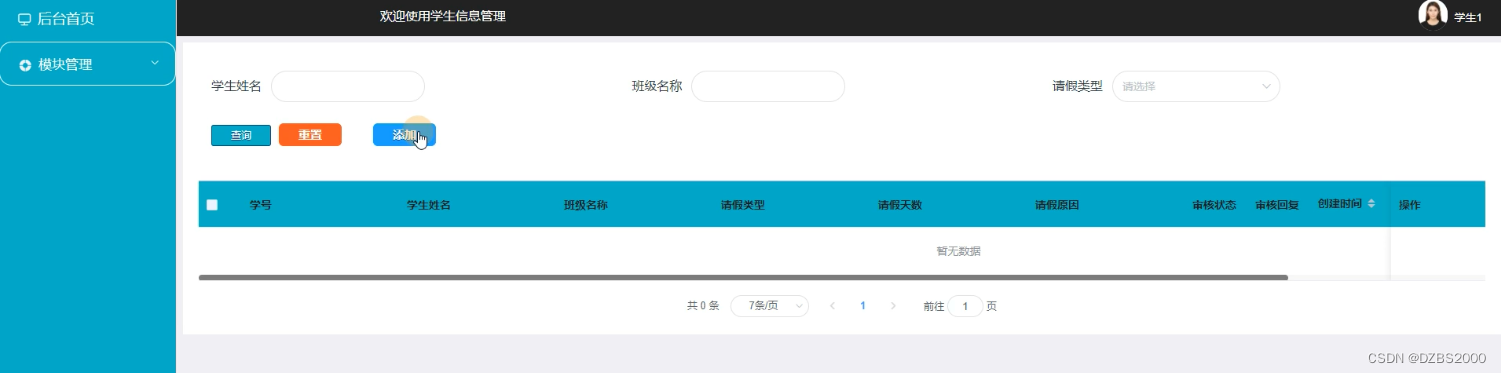Tick the select-all checkbox in table header
Viewport: 1501px width, 373px height.
212,205
